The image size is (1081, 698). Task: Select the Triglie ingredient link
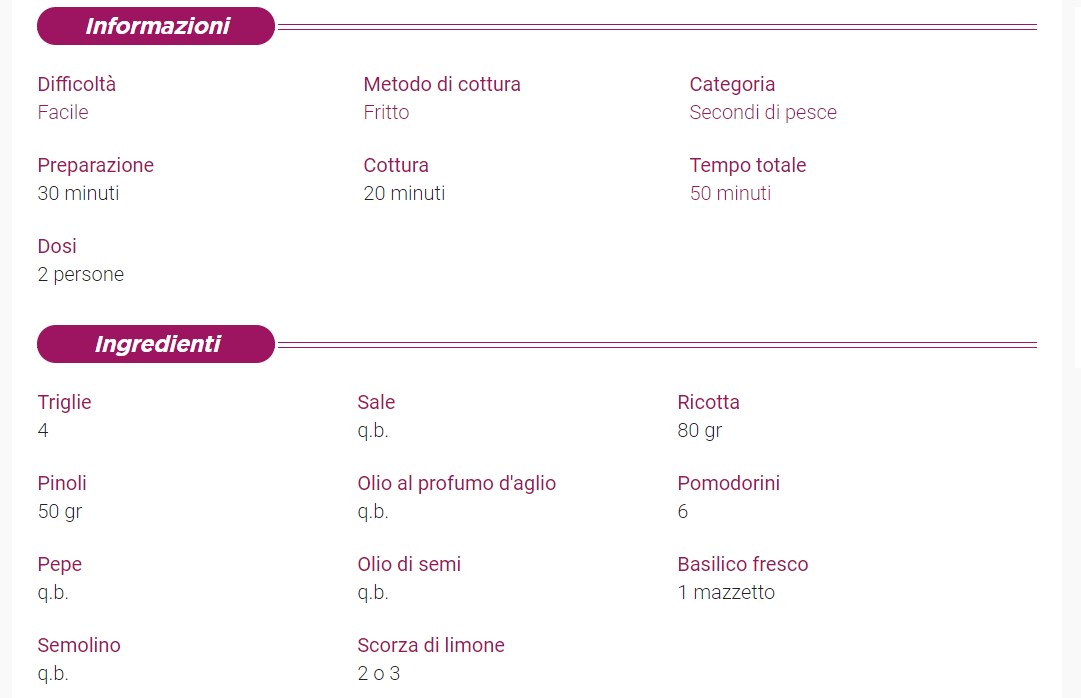(64, 402)
